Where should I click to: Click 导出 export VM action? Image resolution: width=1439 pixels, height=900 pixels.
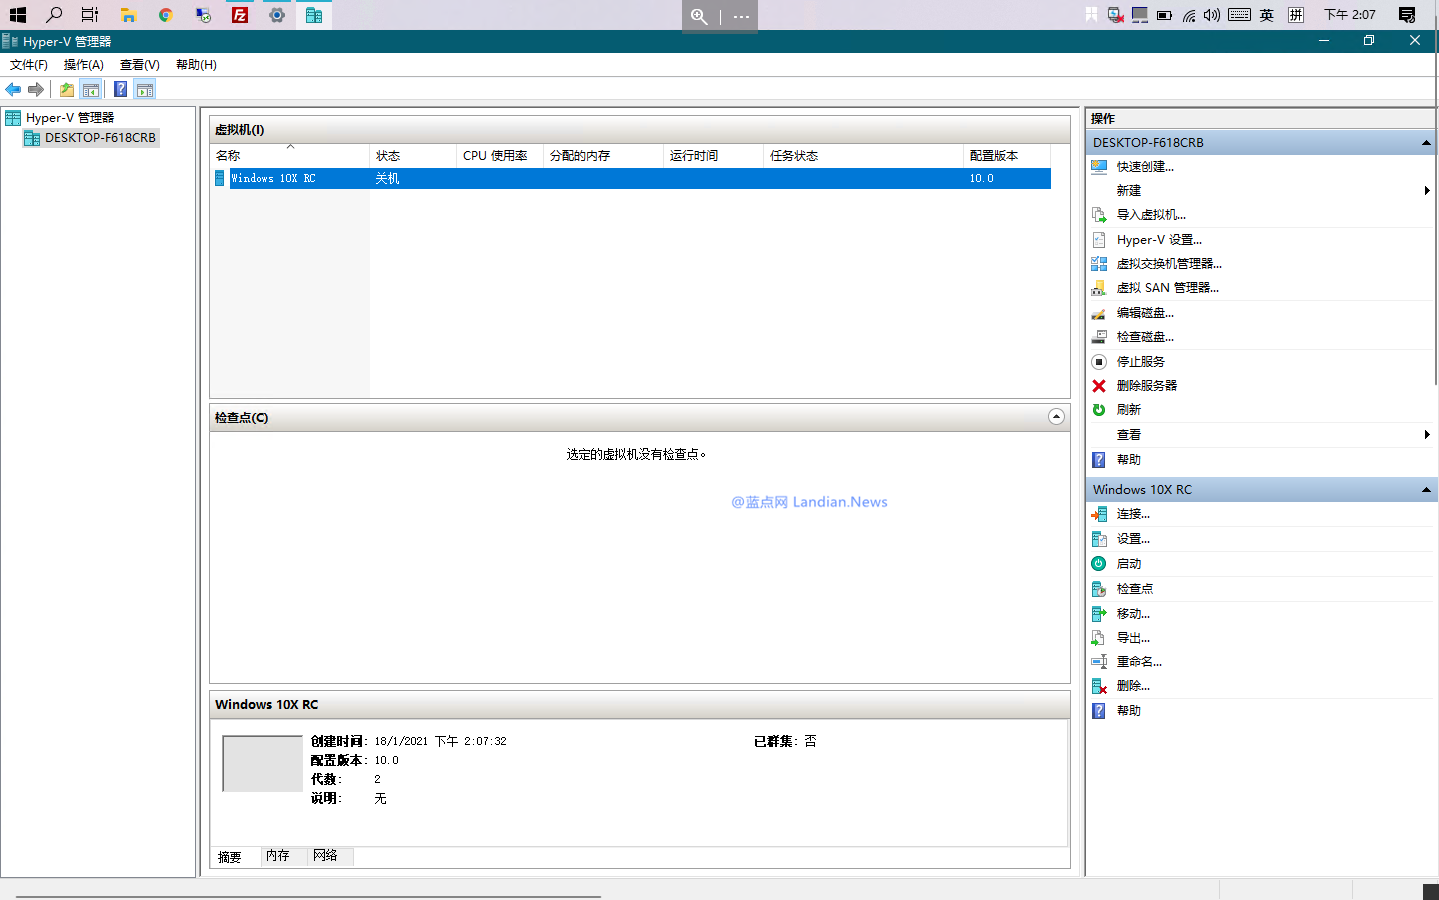(1133, 638)
